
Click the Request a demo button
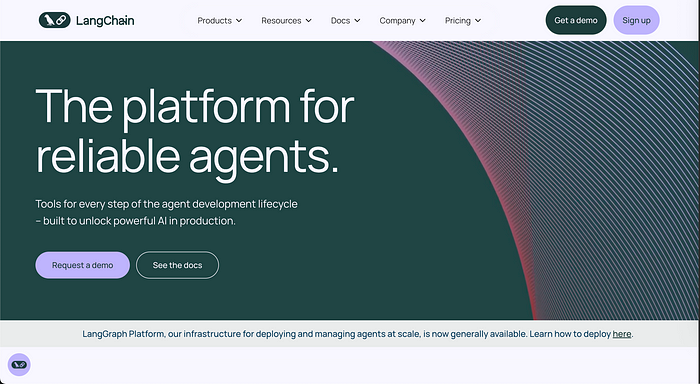point(83,265)
